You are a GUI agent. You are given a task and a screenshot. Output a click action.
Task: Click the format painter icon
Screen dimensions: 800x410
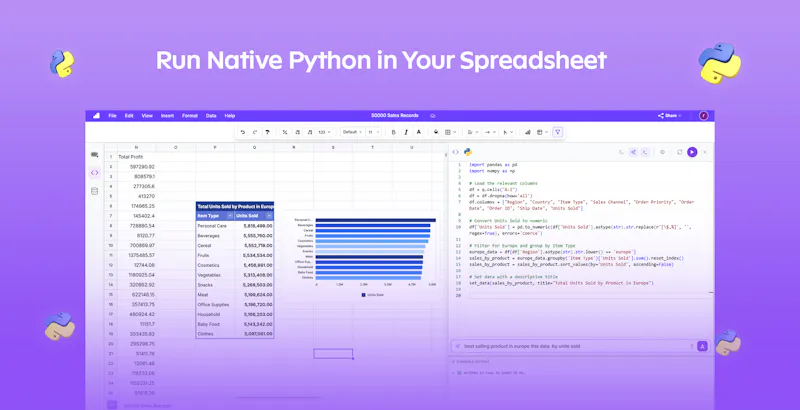(x=267, y=132)
